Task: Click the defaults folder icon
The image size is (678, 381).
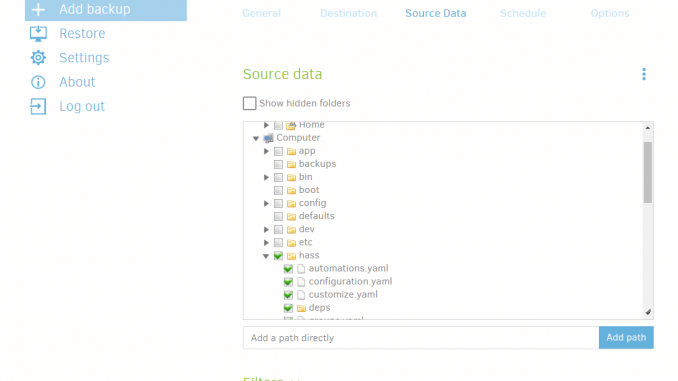Action: [x=291, y=216]
